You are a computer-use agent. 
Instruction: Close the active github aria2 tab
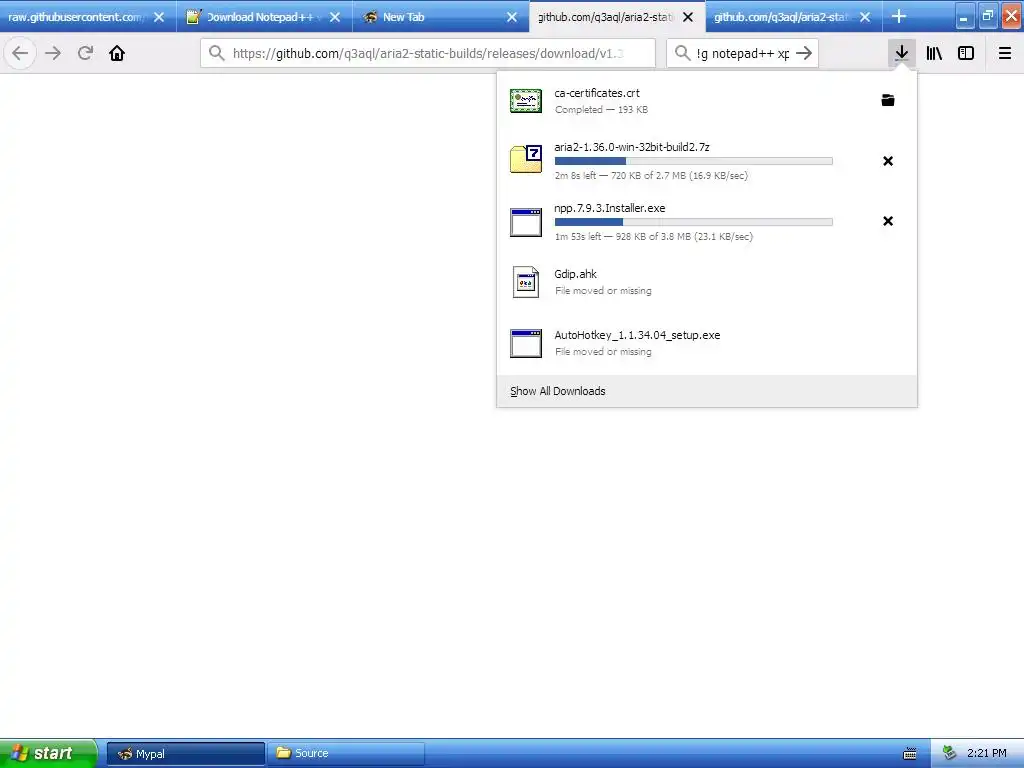688,17
